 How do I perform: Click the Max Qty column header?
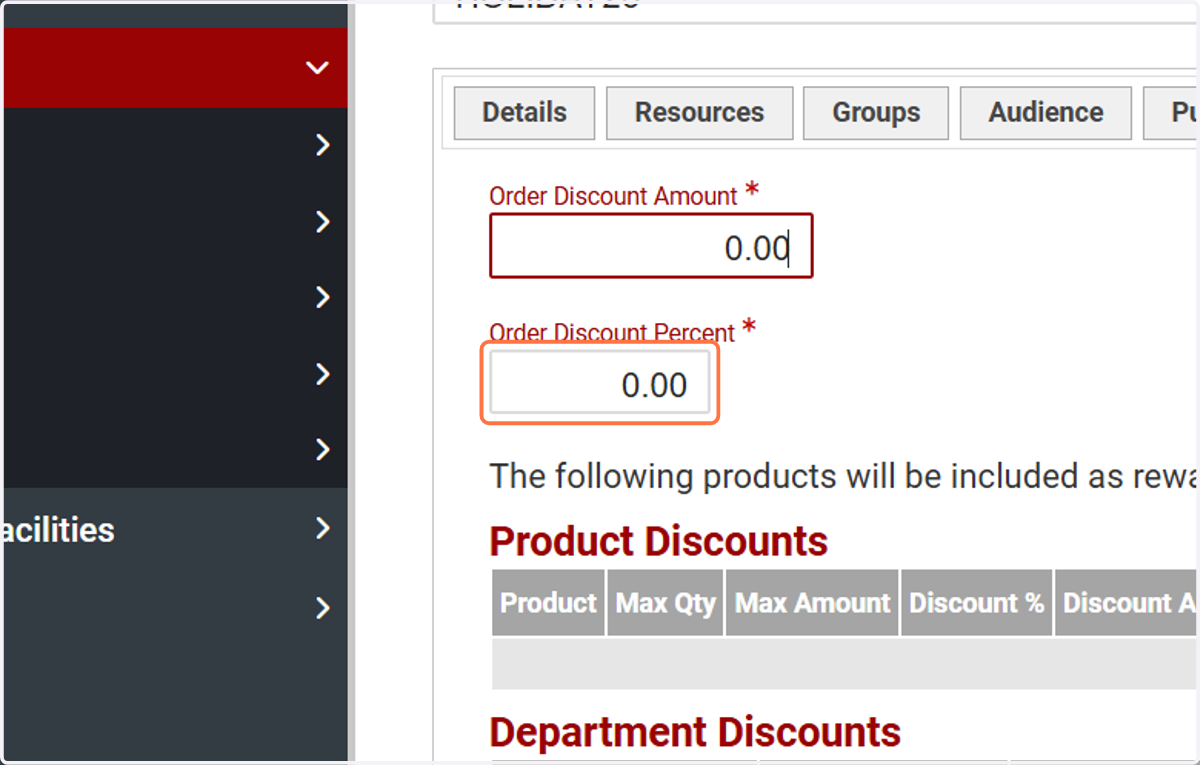click(x=665, y=603)
